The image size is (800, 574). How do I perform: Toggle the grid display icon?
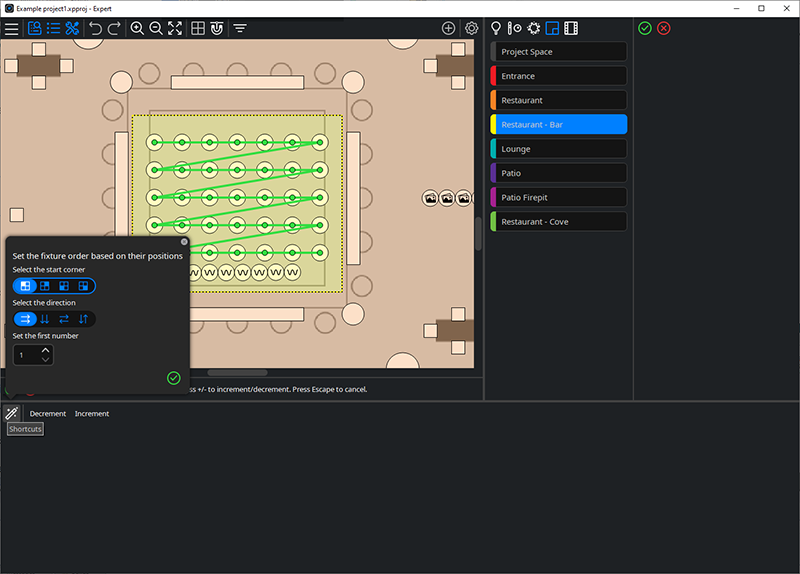(198, 29)
